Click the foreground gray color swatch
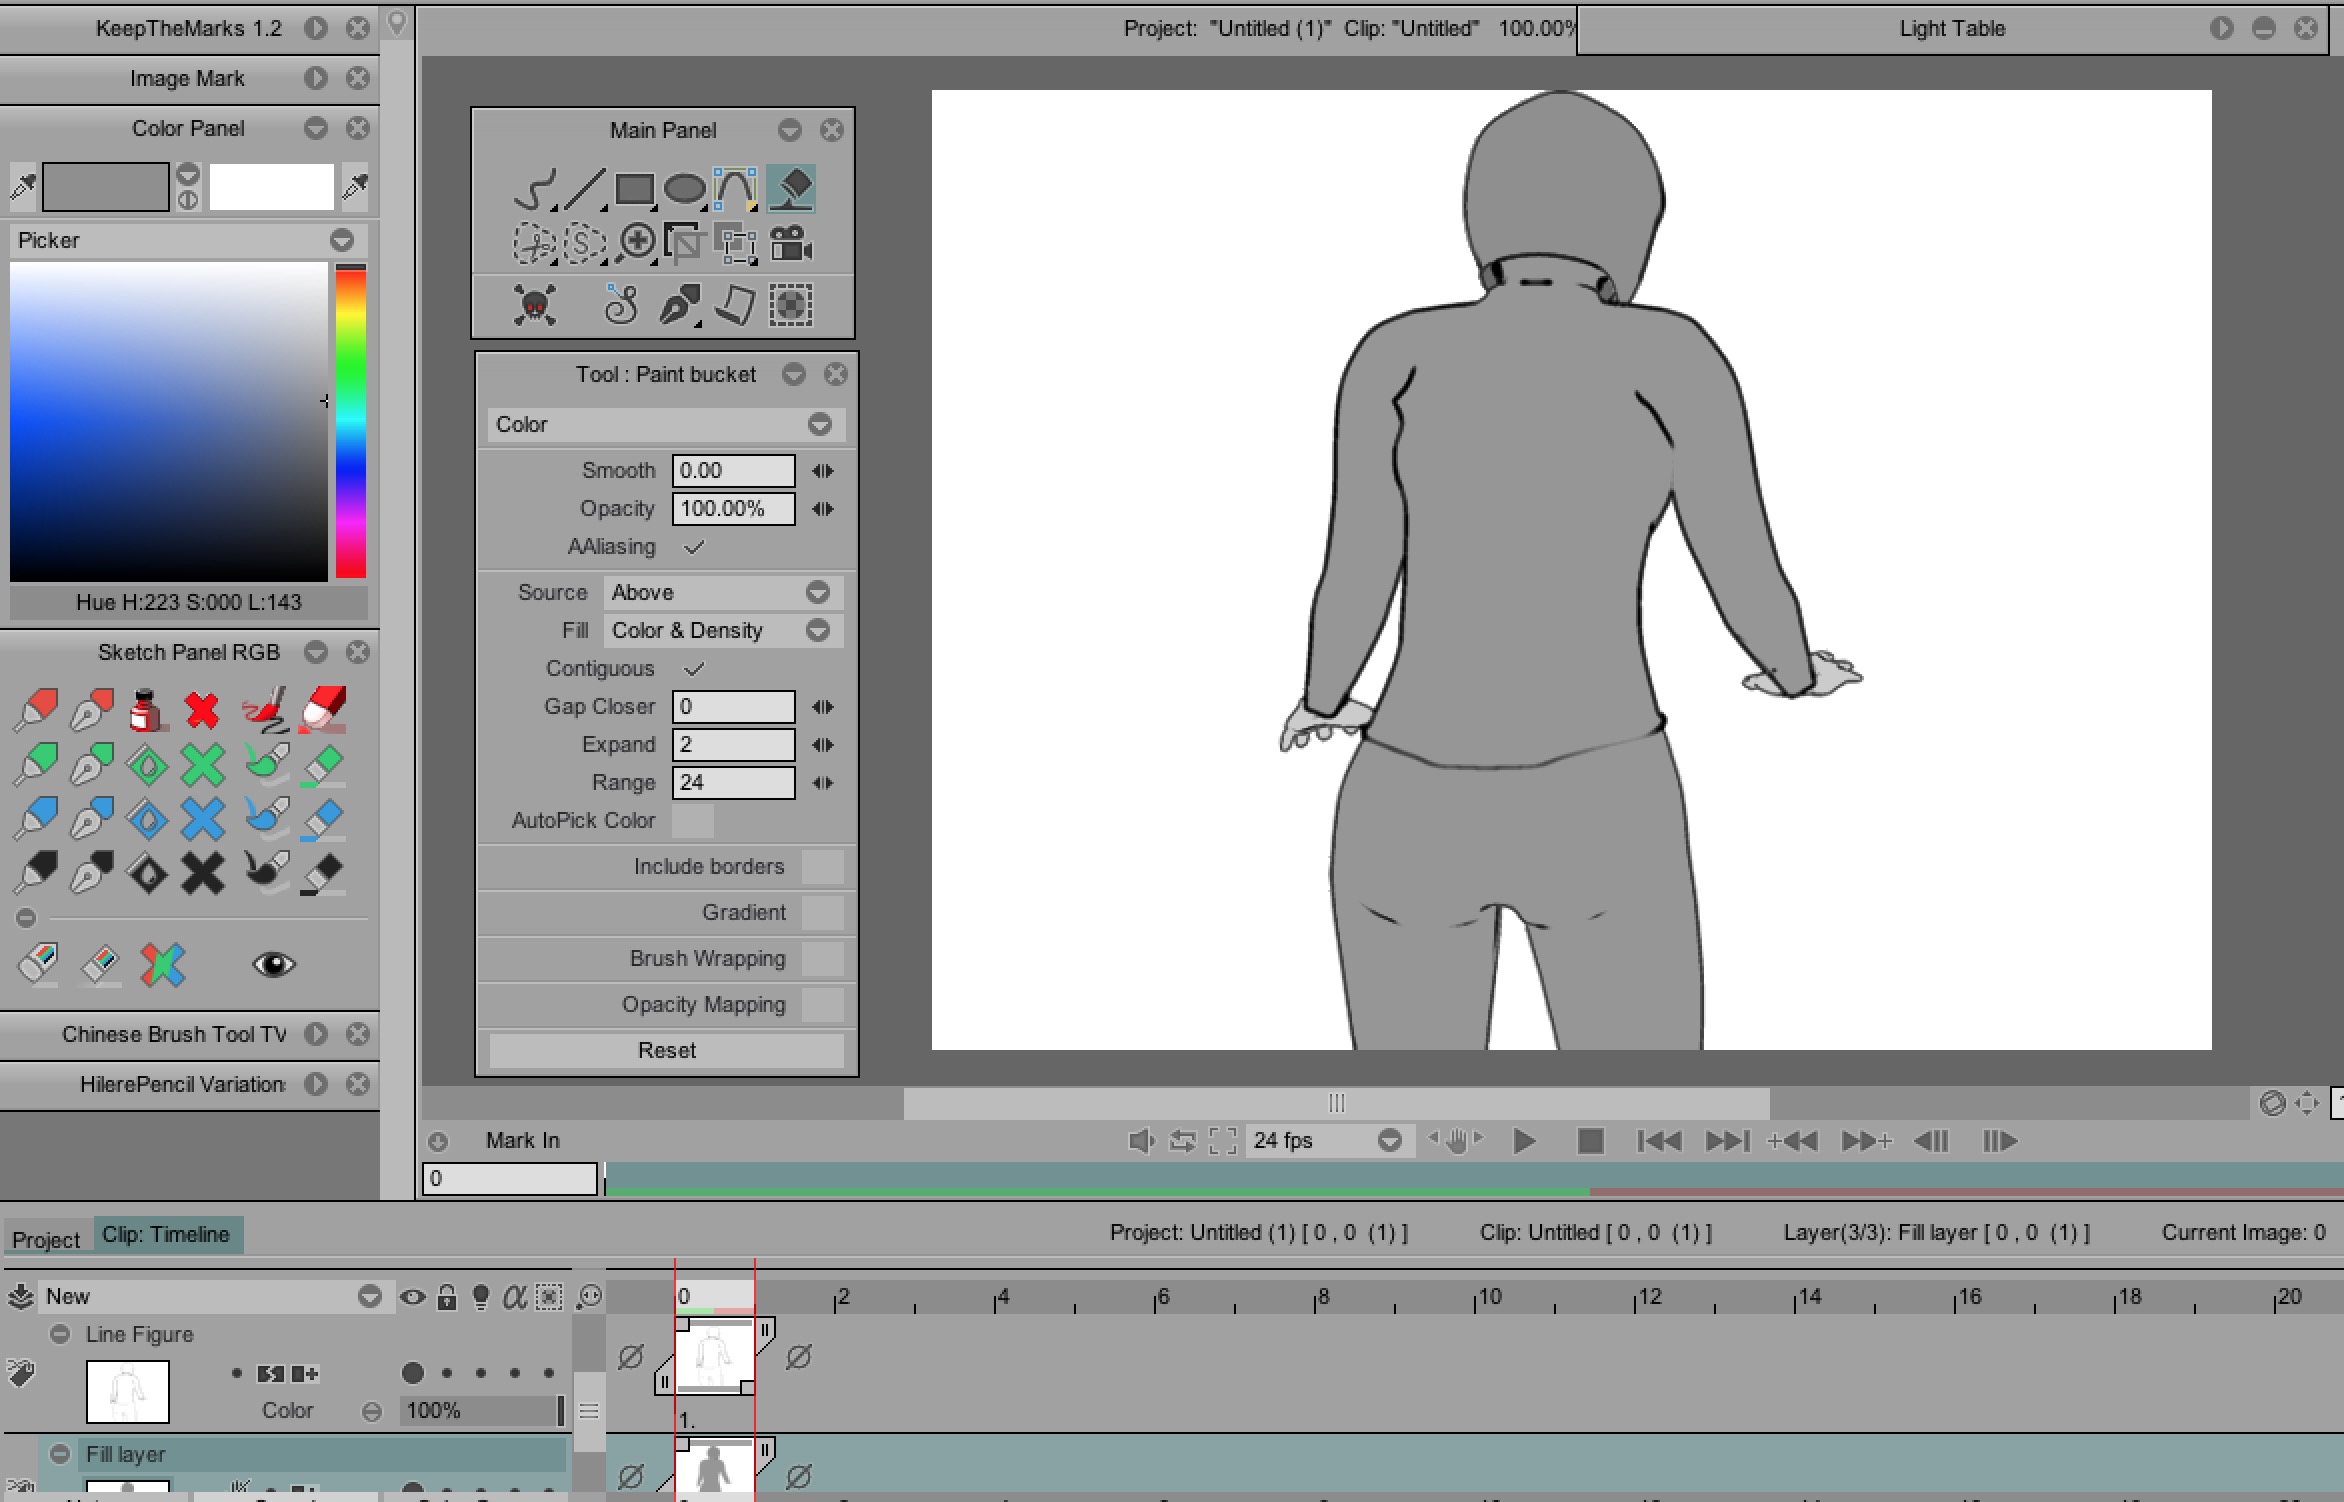Image resolution: width=2344 pixels, height=1502 pixels. [105, 187]
